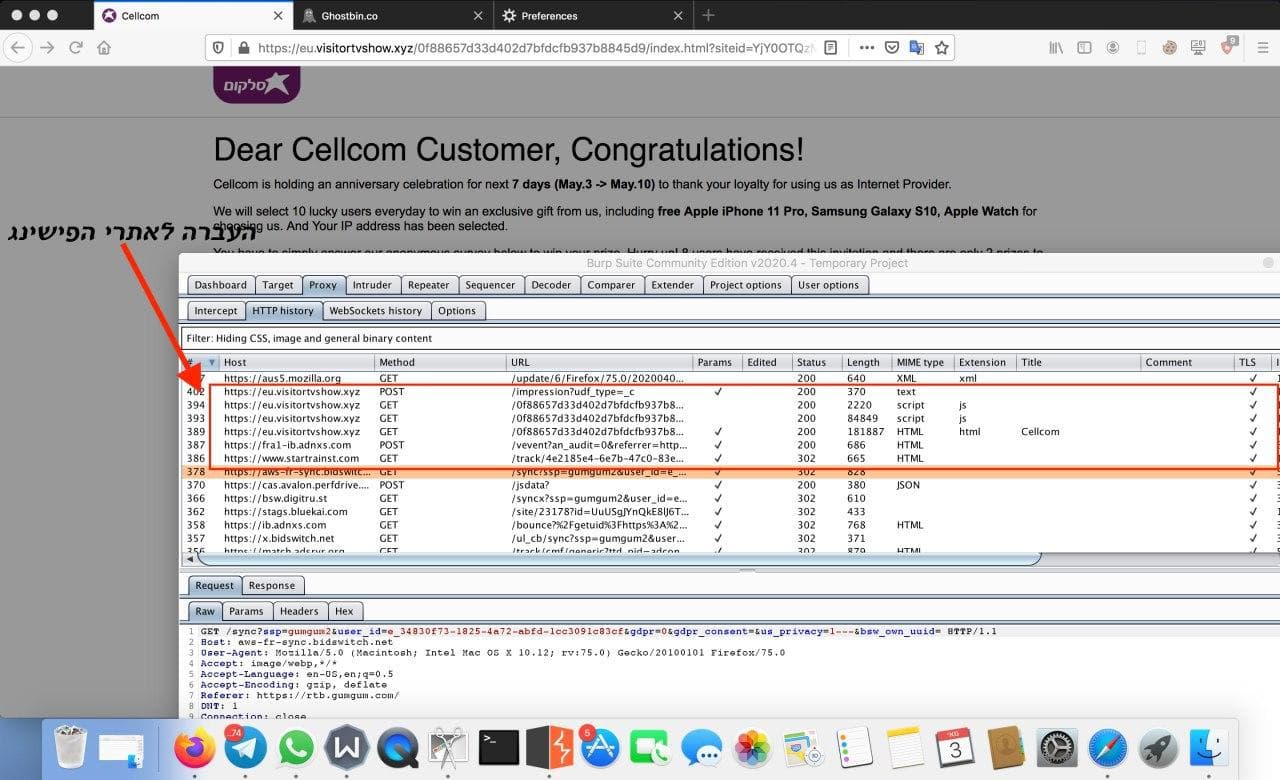Screen dimensions: 1280x780
Task: Open the Intruder tab
Action: tap(372, 285)
